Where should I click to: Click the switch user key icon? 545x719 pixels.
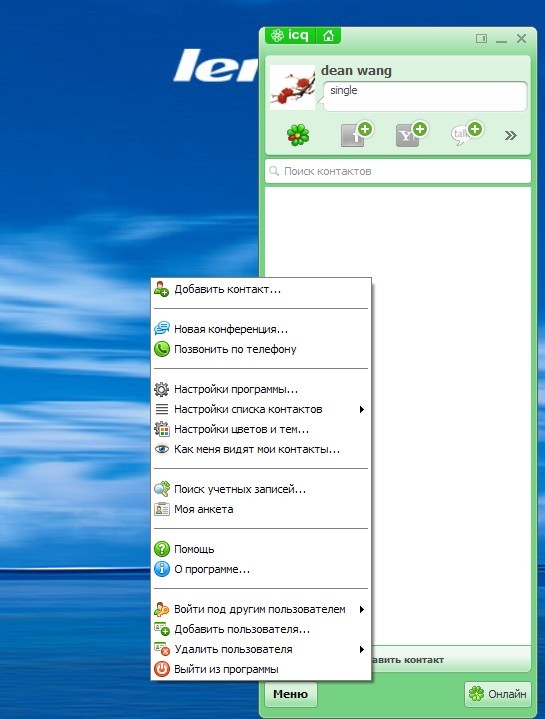click(x=161, y=609)
